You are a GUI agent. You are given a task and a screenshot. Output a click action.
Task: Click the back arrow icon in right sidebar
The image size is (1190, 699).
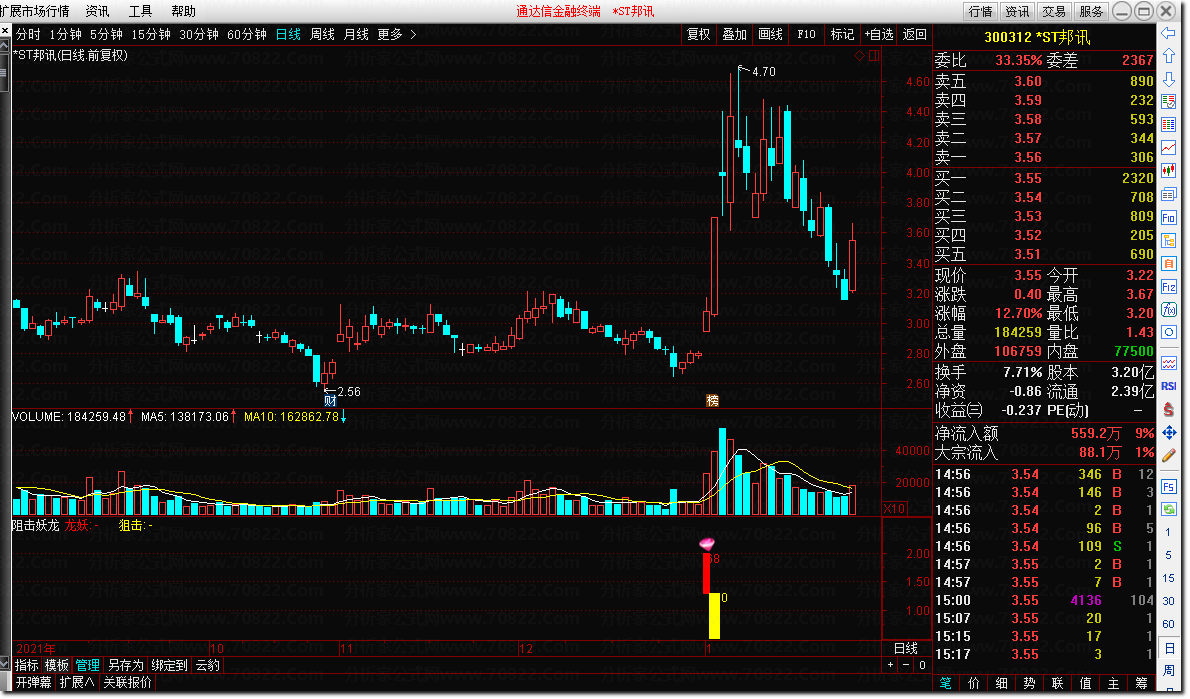click(x=1169, y=33)
